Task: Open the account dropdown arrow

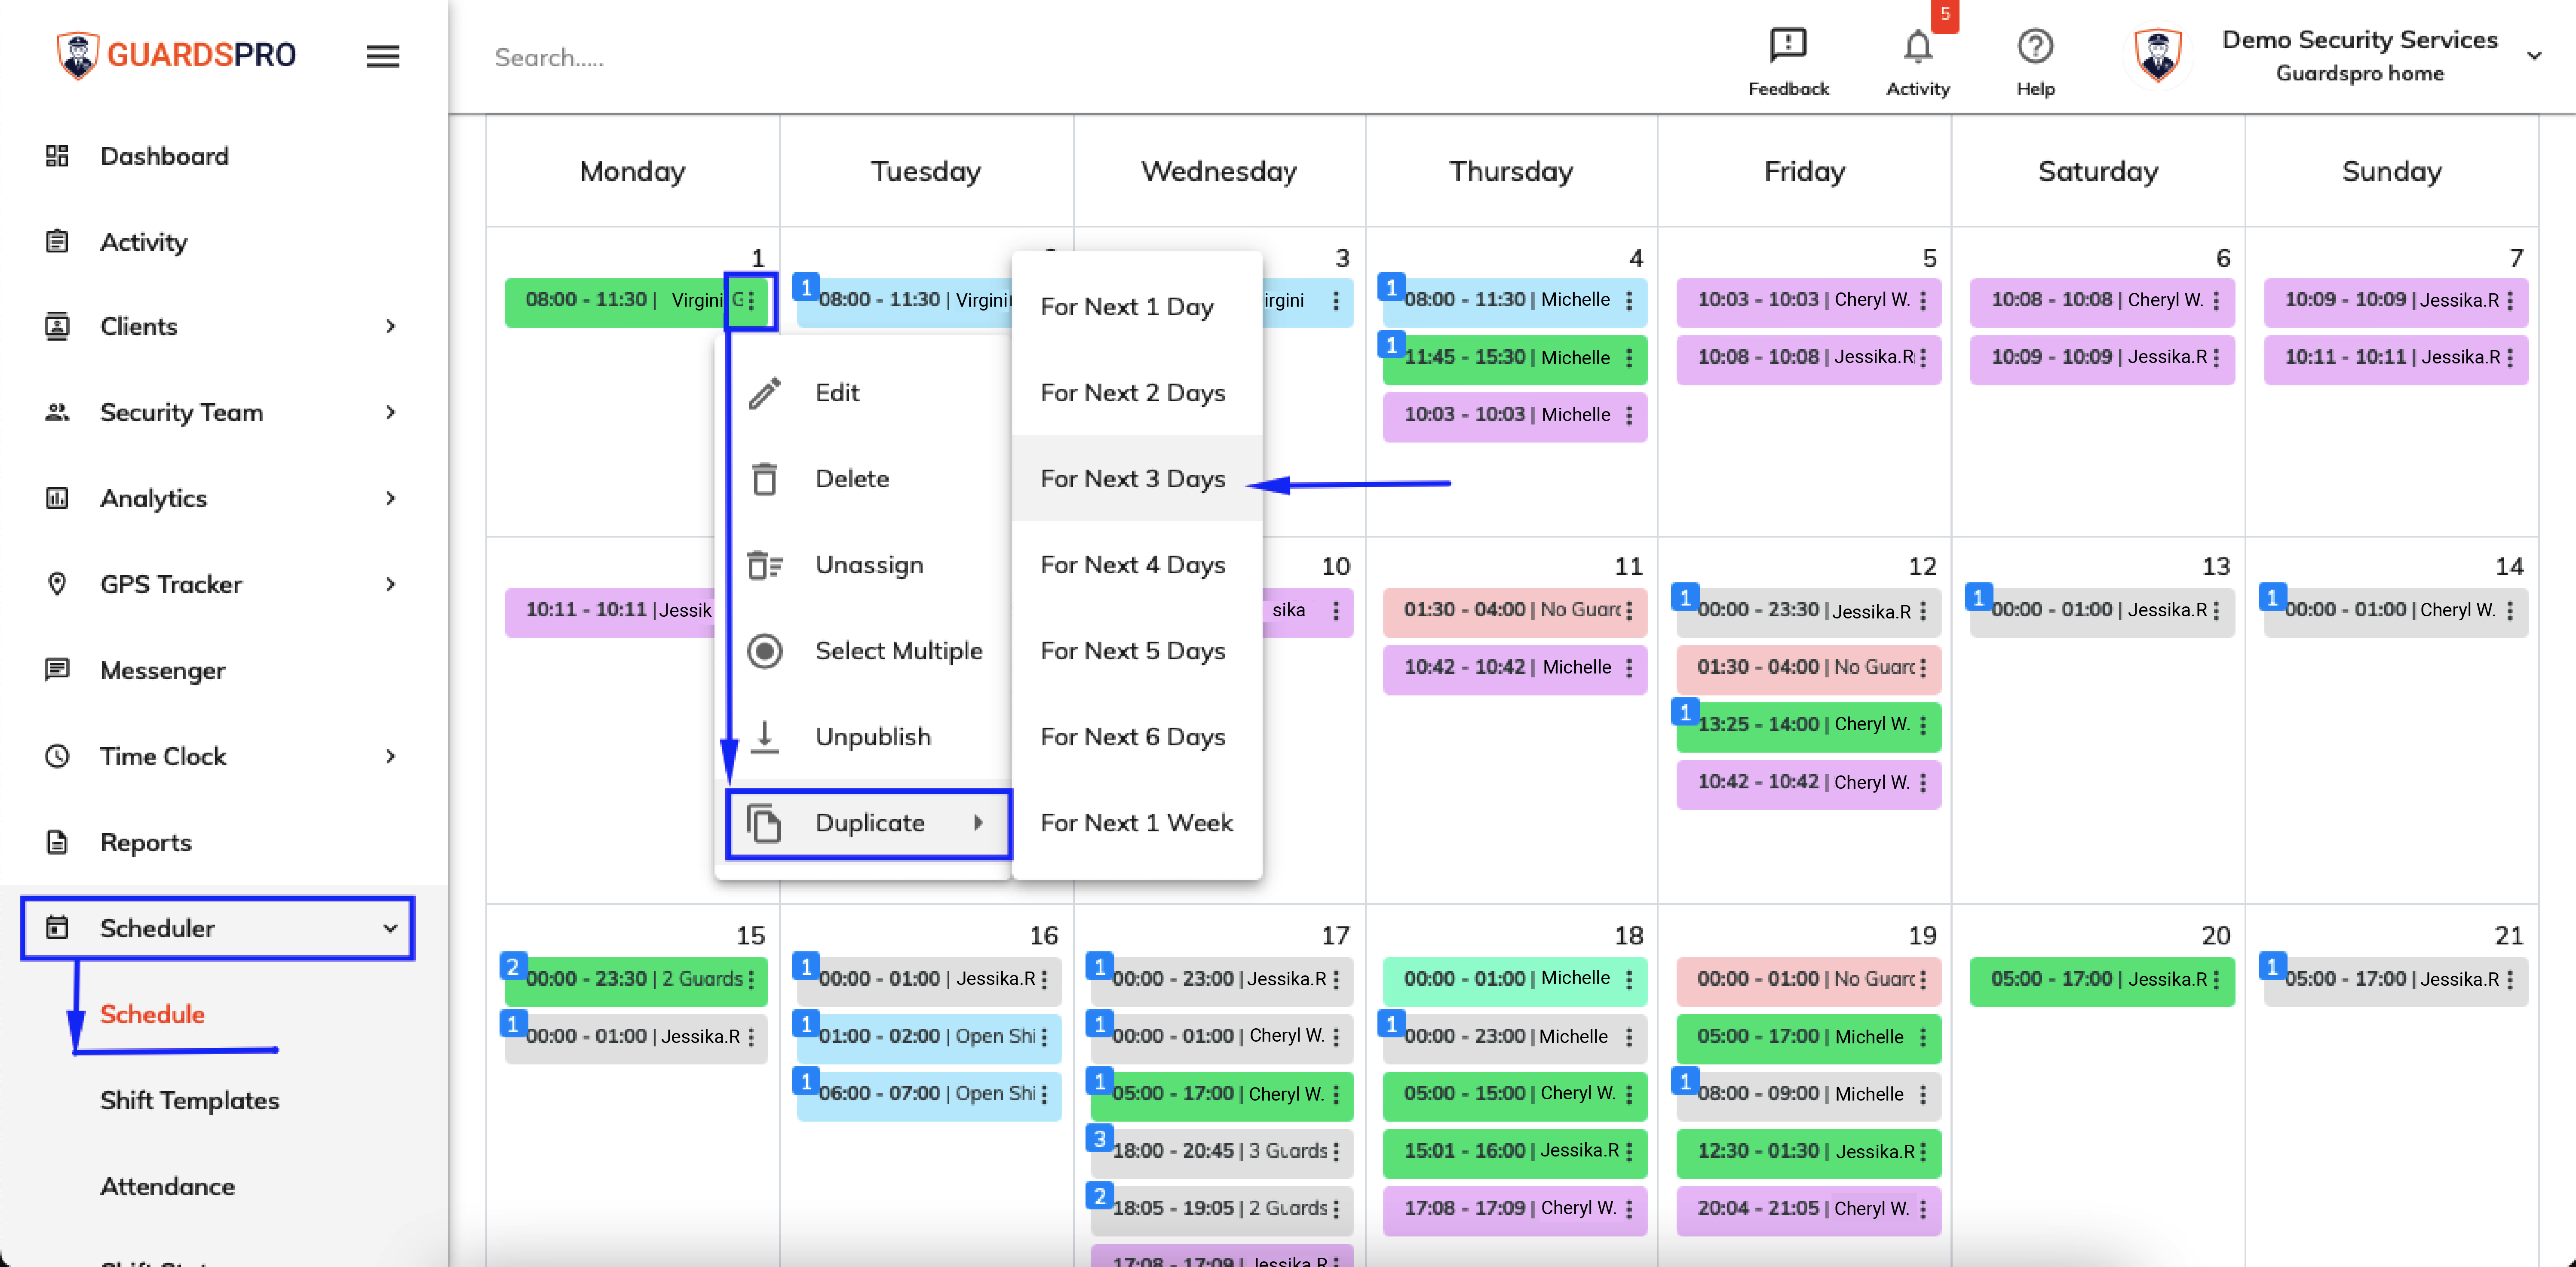Action: (x=2534, y=55)
